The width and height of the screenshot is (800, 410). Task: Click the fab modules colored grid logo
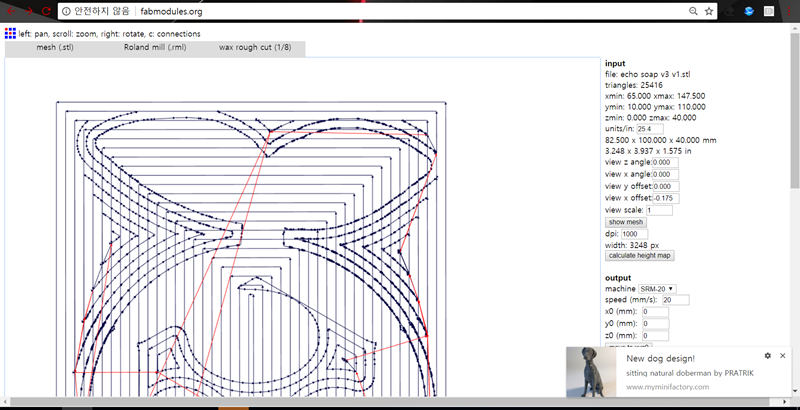point(10,34)
